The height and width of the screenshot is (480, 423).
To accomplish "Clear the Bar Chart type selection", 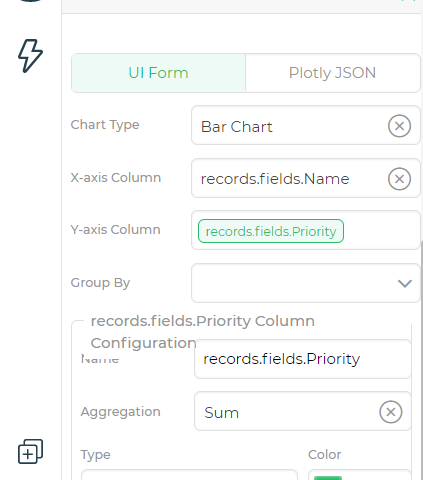I will pos(399,126).
